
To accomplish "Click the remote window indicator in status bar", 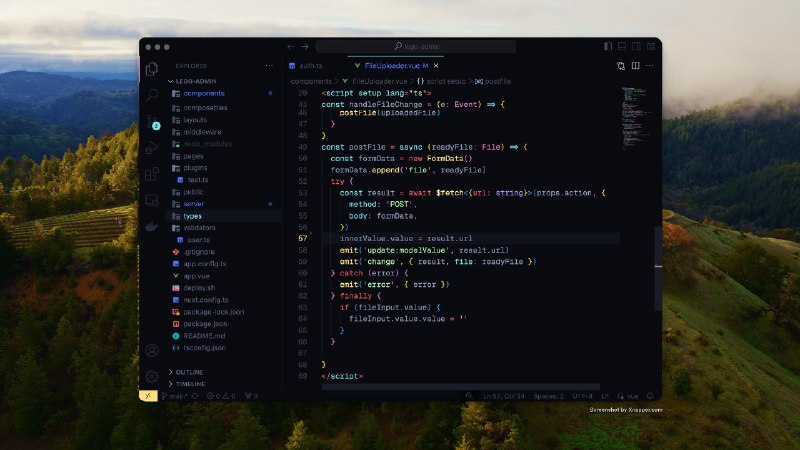I will pyautogui.click(x=148, y=396).
